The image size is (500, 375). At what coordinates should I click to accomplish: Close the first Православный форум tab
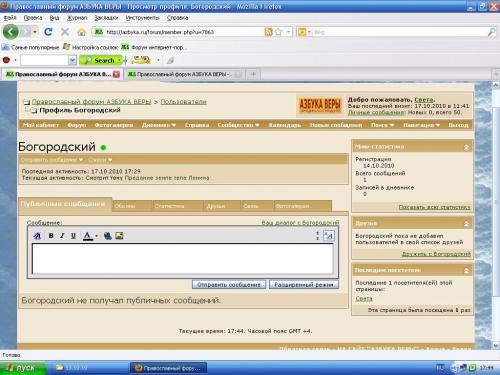pos(116,74)
